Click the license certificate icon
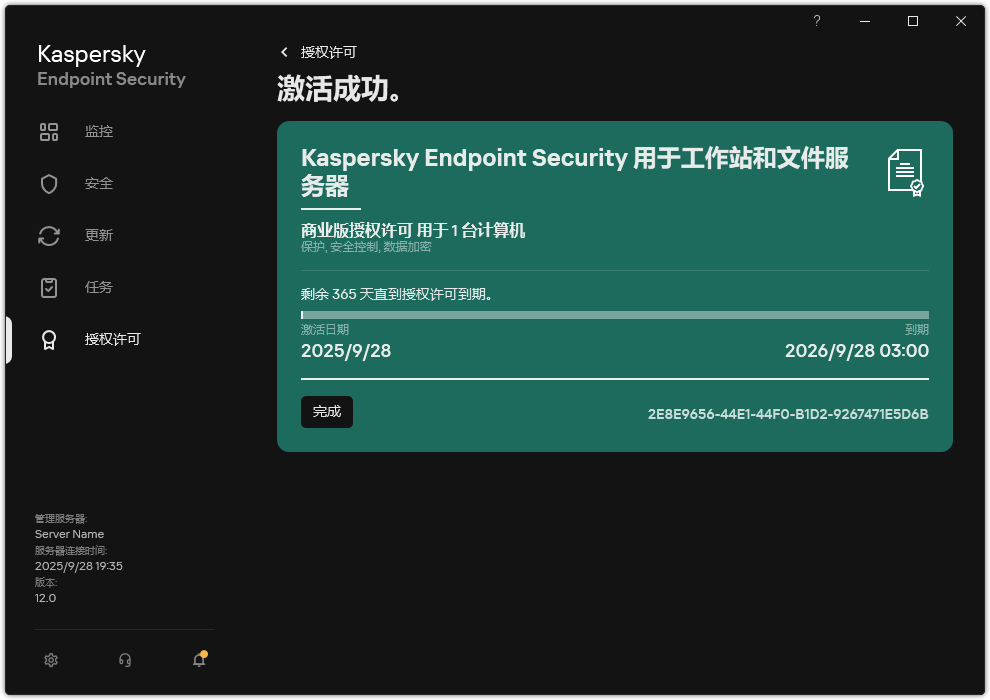990x700 pixels. point(905,173)
